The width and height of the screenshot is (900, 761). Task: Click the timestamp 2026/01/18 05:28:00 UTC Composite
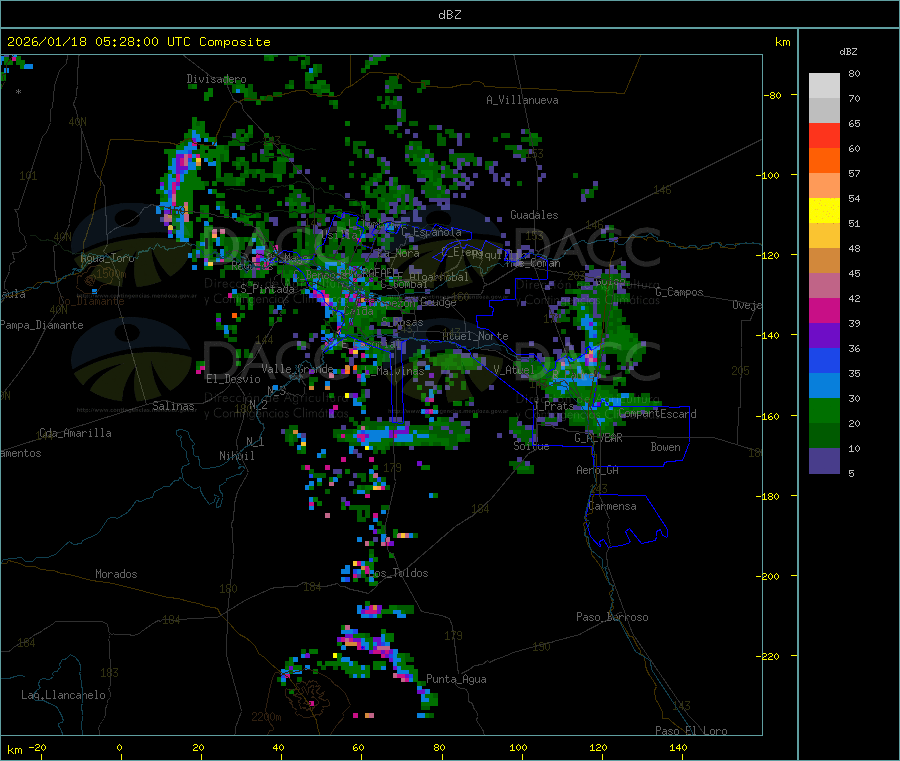[x=138, y=42]
